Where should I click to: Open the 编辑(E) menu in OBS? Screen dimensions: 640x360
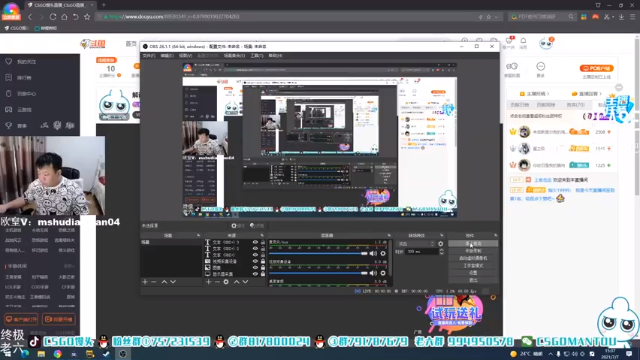(x=167, y=56)
